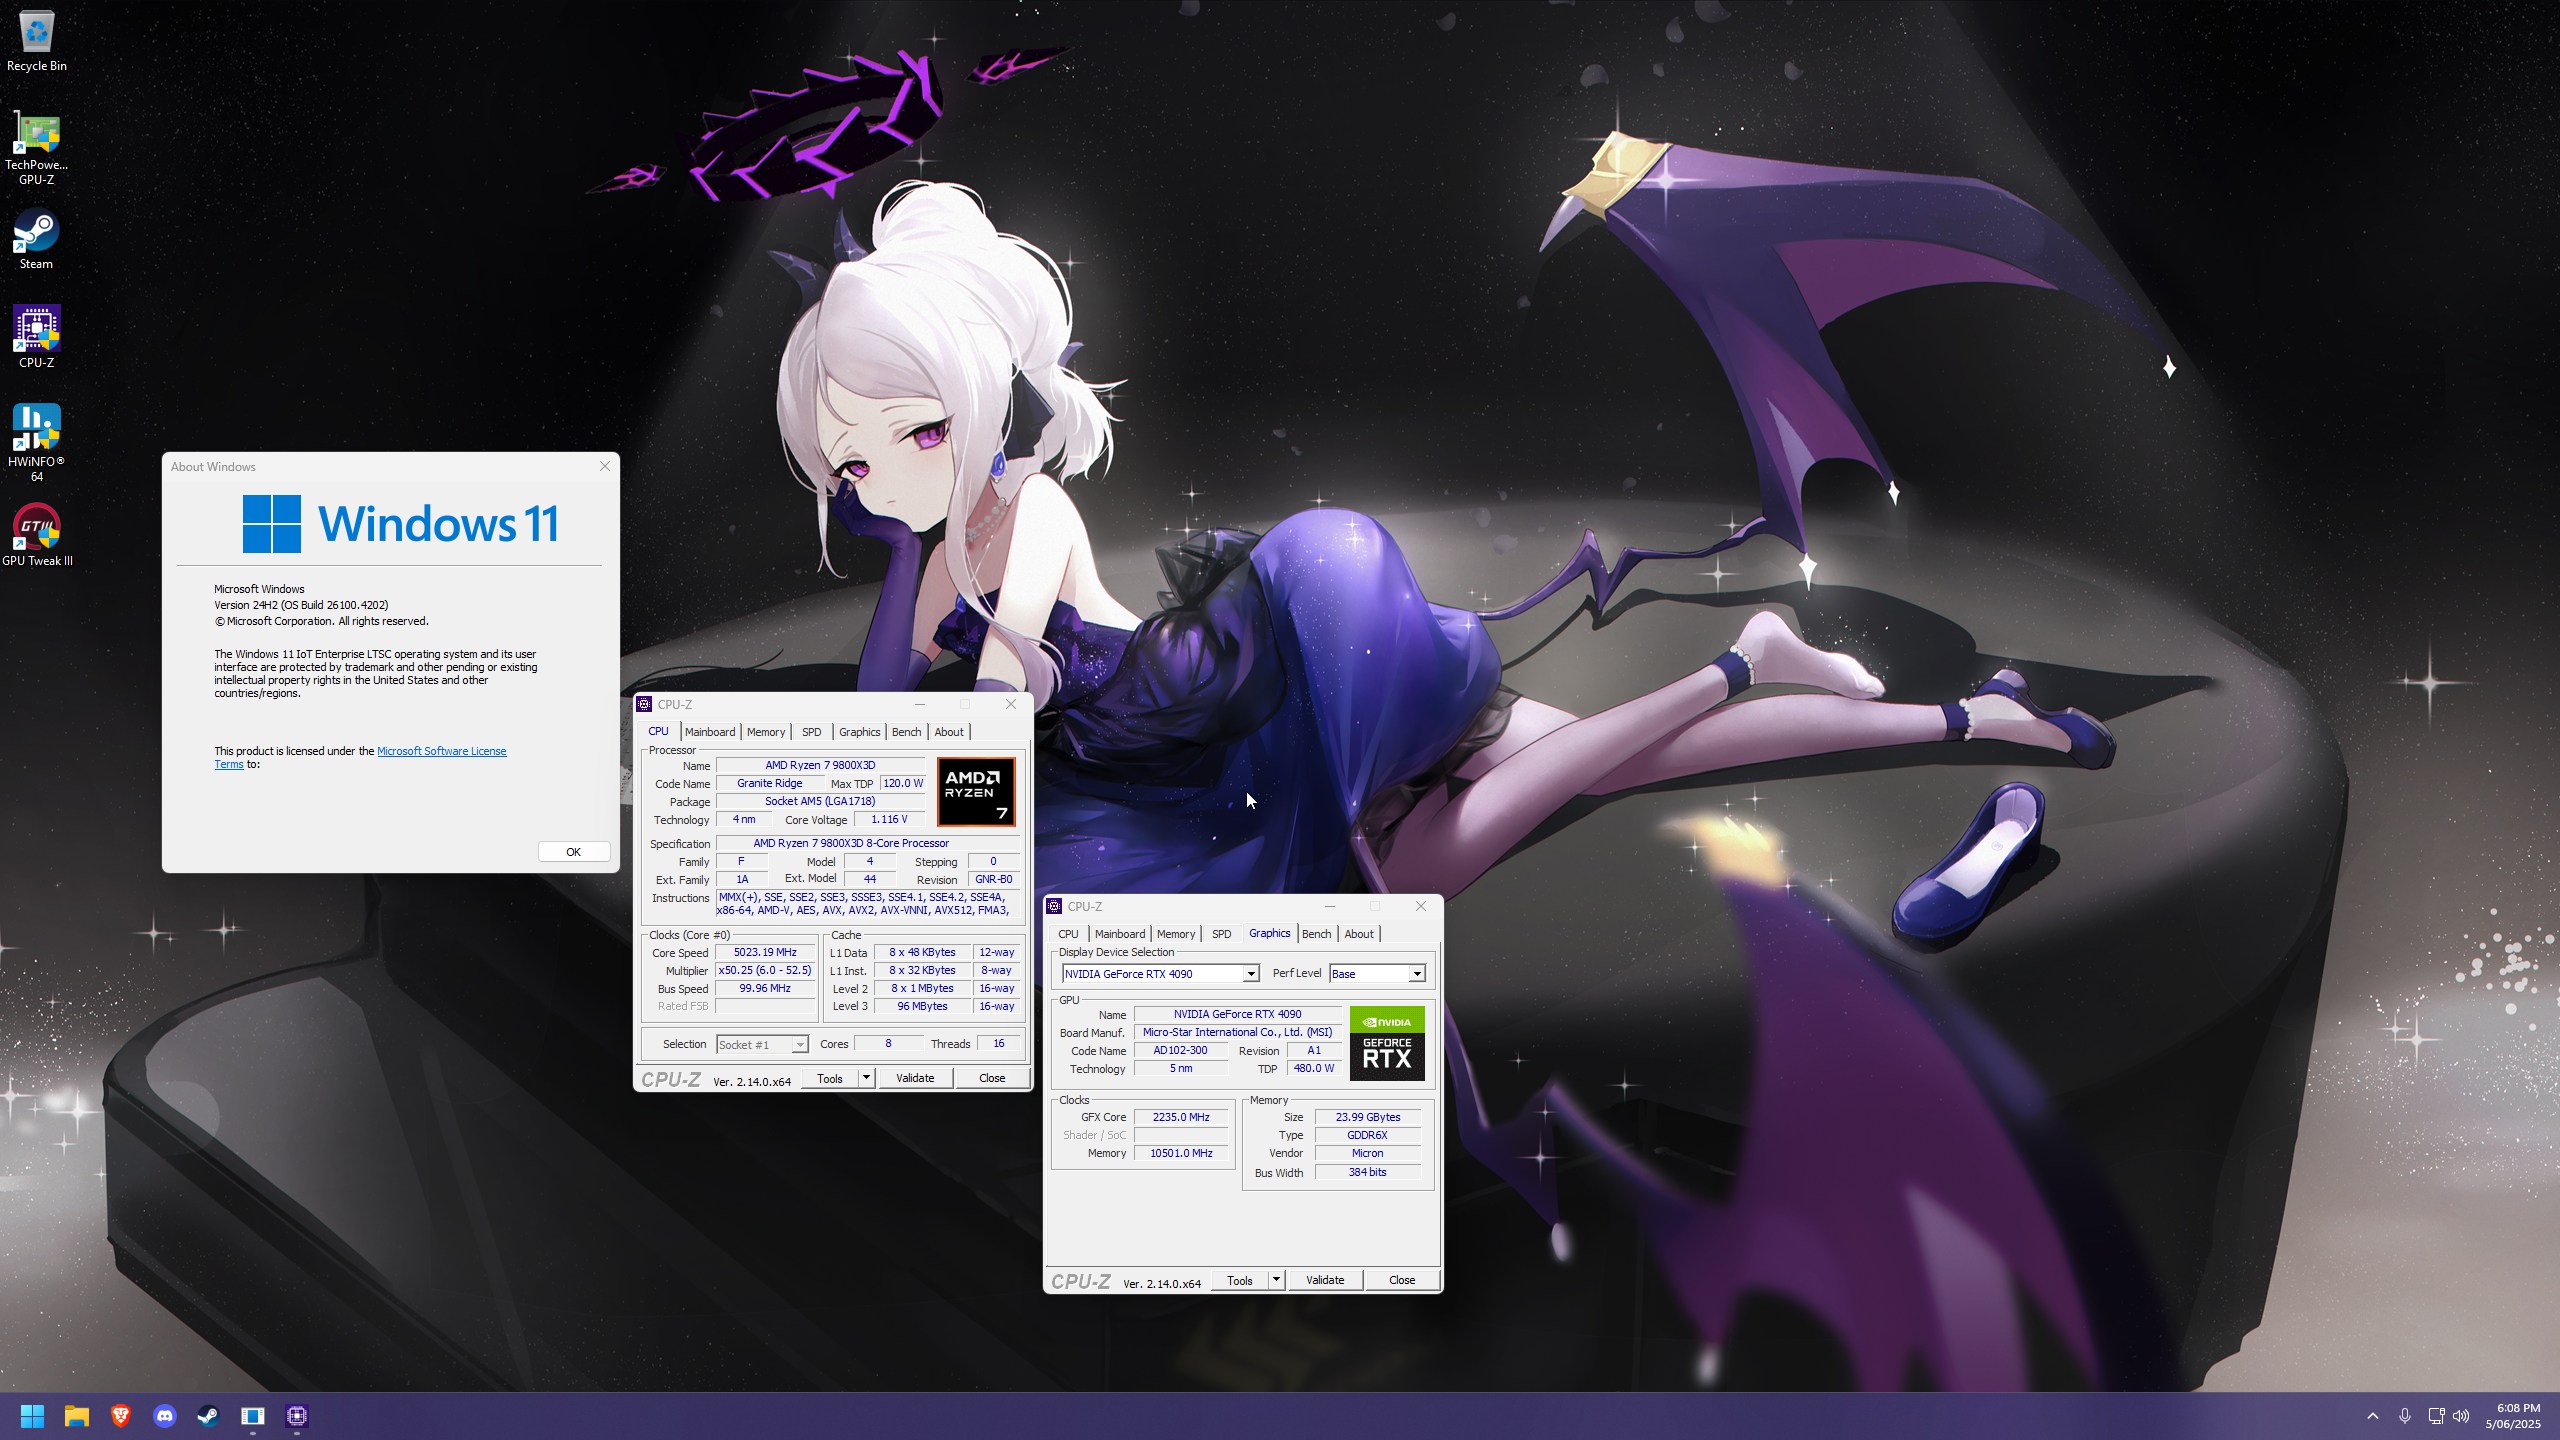This screenshot has width=2560, height=1440.
Task: Switch to Memory tab in Graphics window
Action: point(1176,934)
